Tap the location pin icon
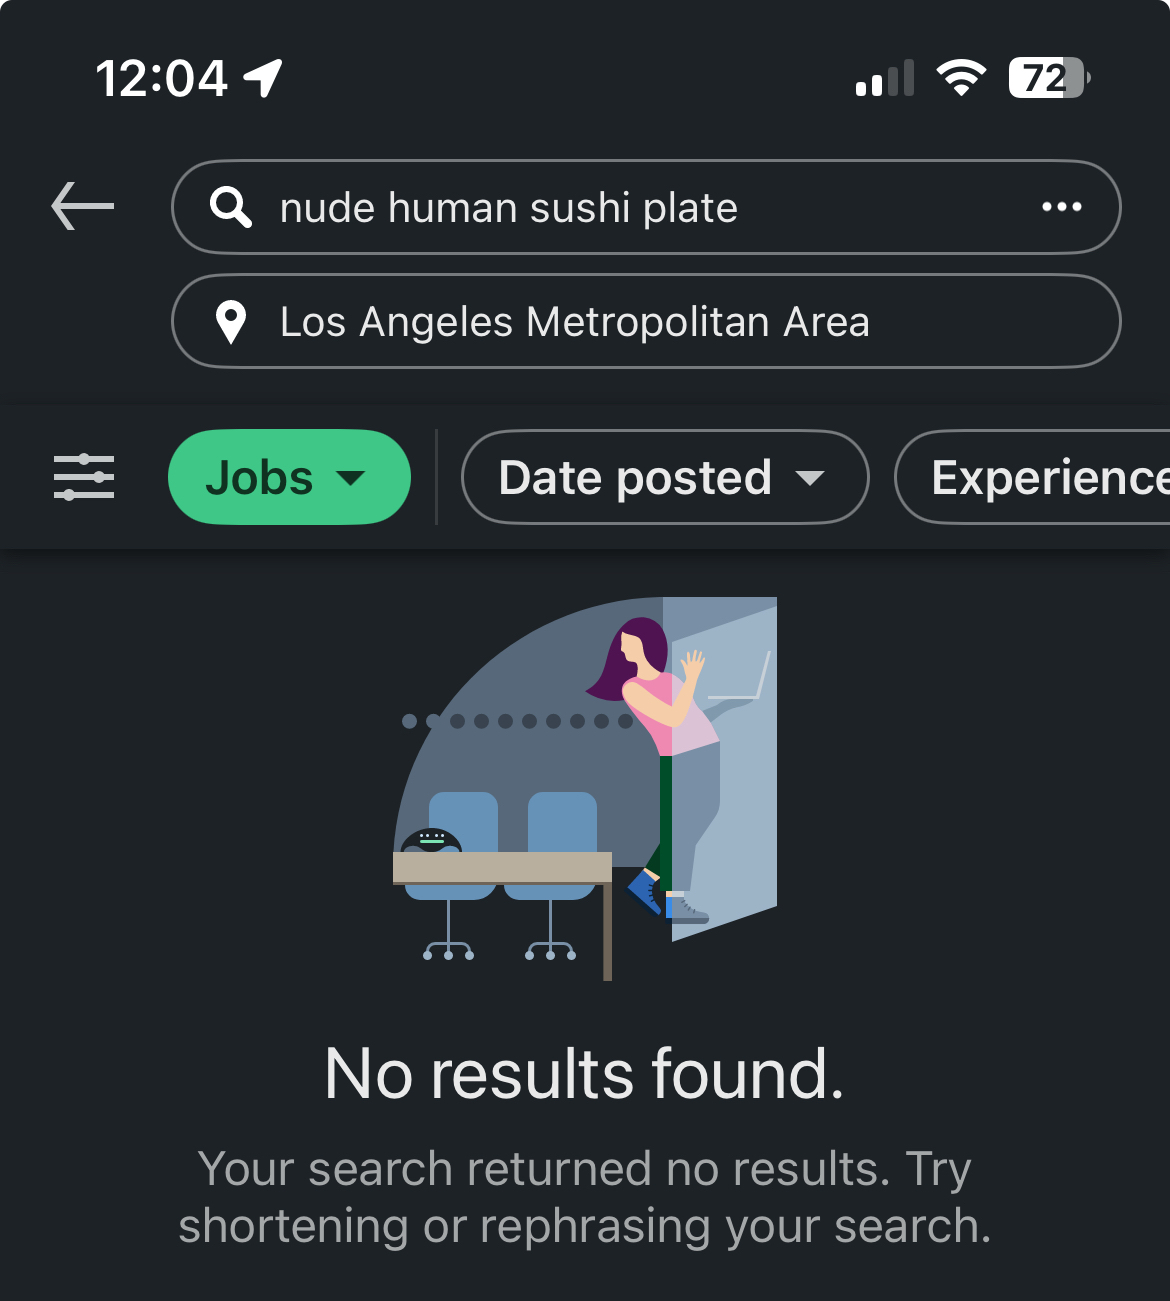Image resolution: width=1170 pixels, height=1301 pixels. (x=231, y=322)
